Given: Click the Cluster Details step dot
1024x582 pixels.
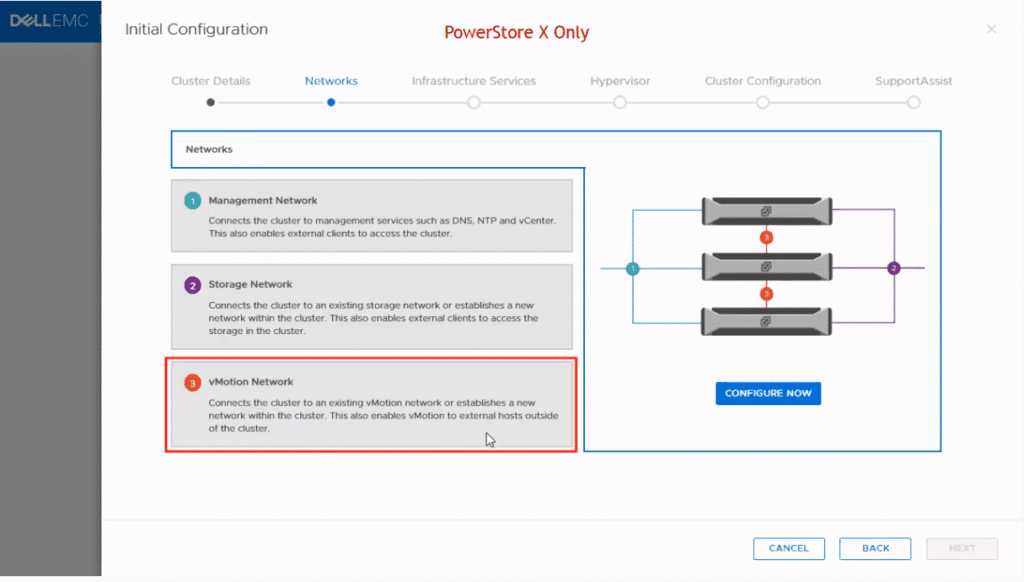Looking at the screenshot, I should 210,103.
